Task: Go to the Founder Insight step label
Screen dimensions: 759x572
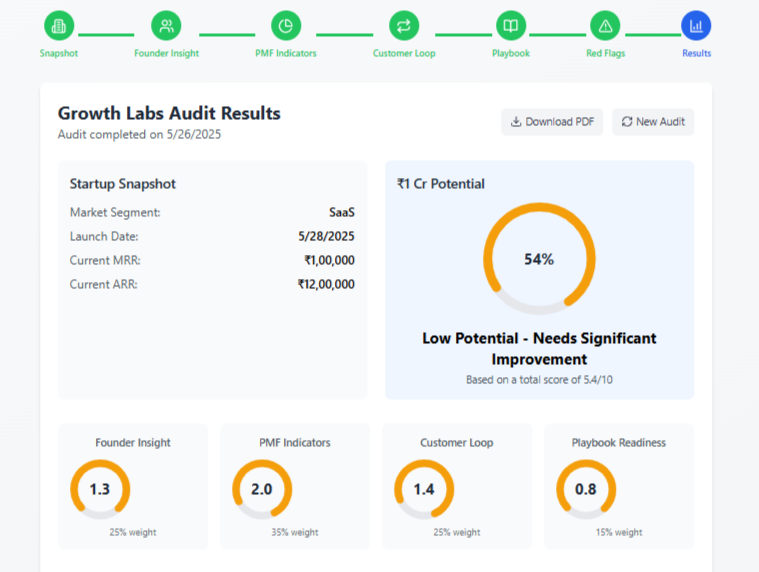Action: [x=167, y=53]
